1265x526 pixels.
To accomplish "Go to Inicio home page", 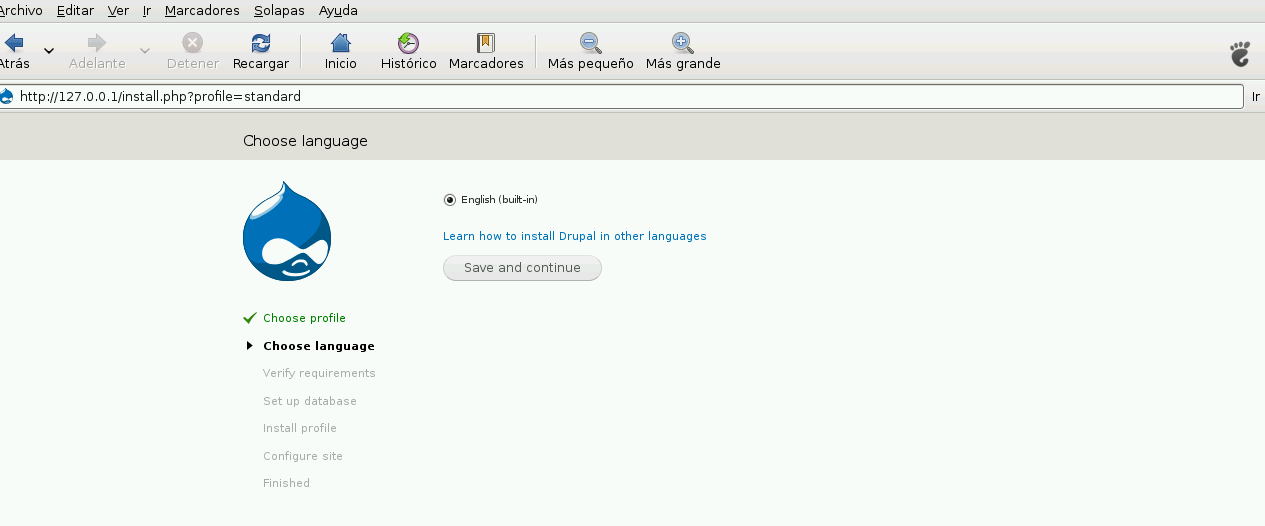I will click(340, 51).
